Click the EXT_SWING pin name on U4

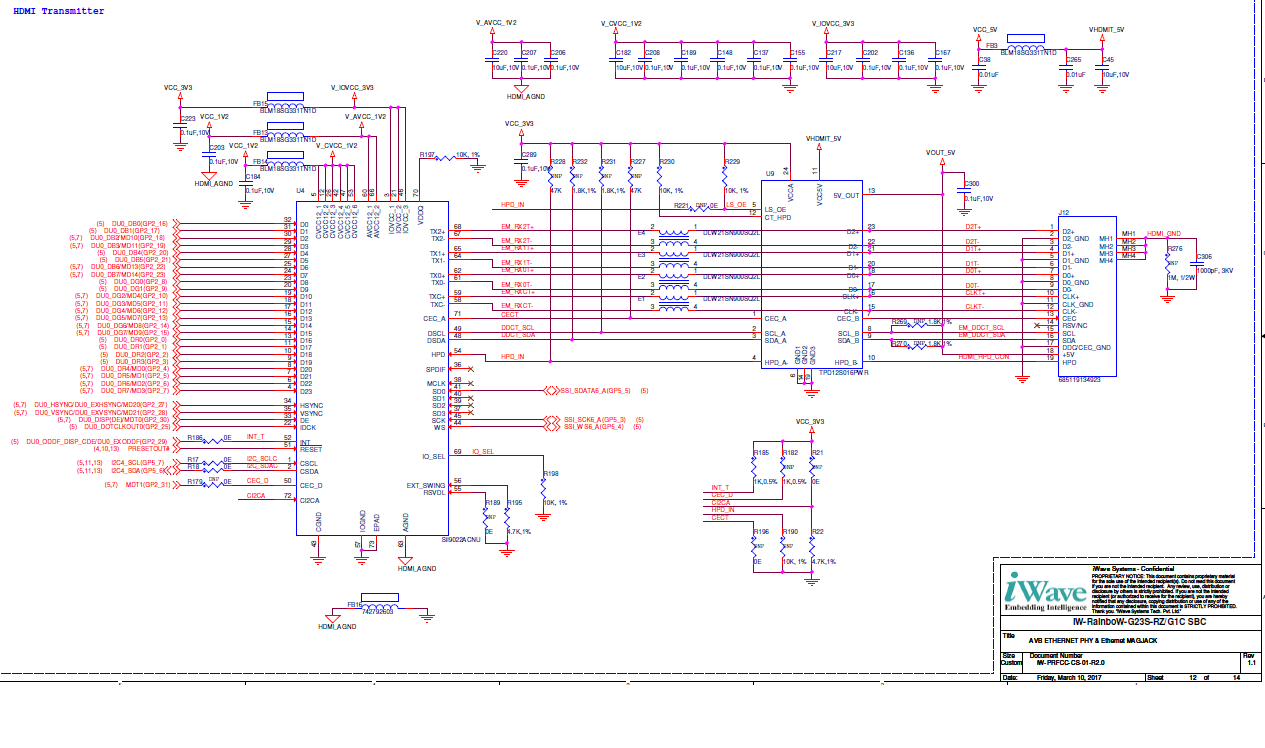(x=425, y=484)
